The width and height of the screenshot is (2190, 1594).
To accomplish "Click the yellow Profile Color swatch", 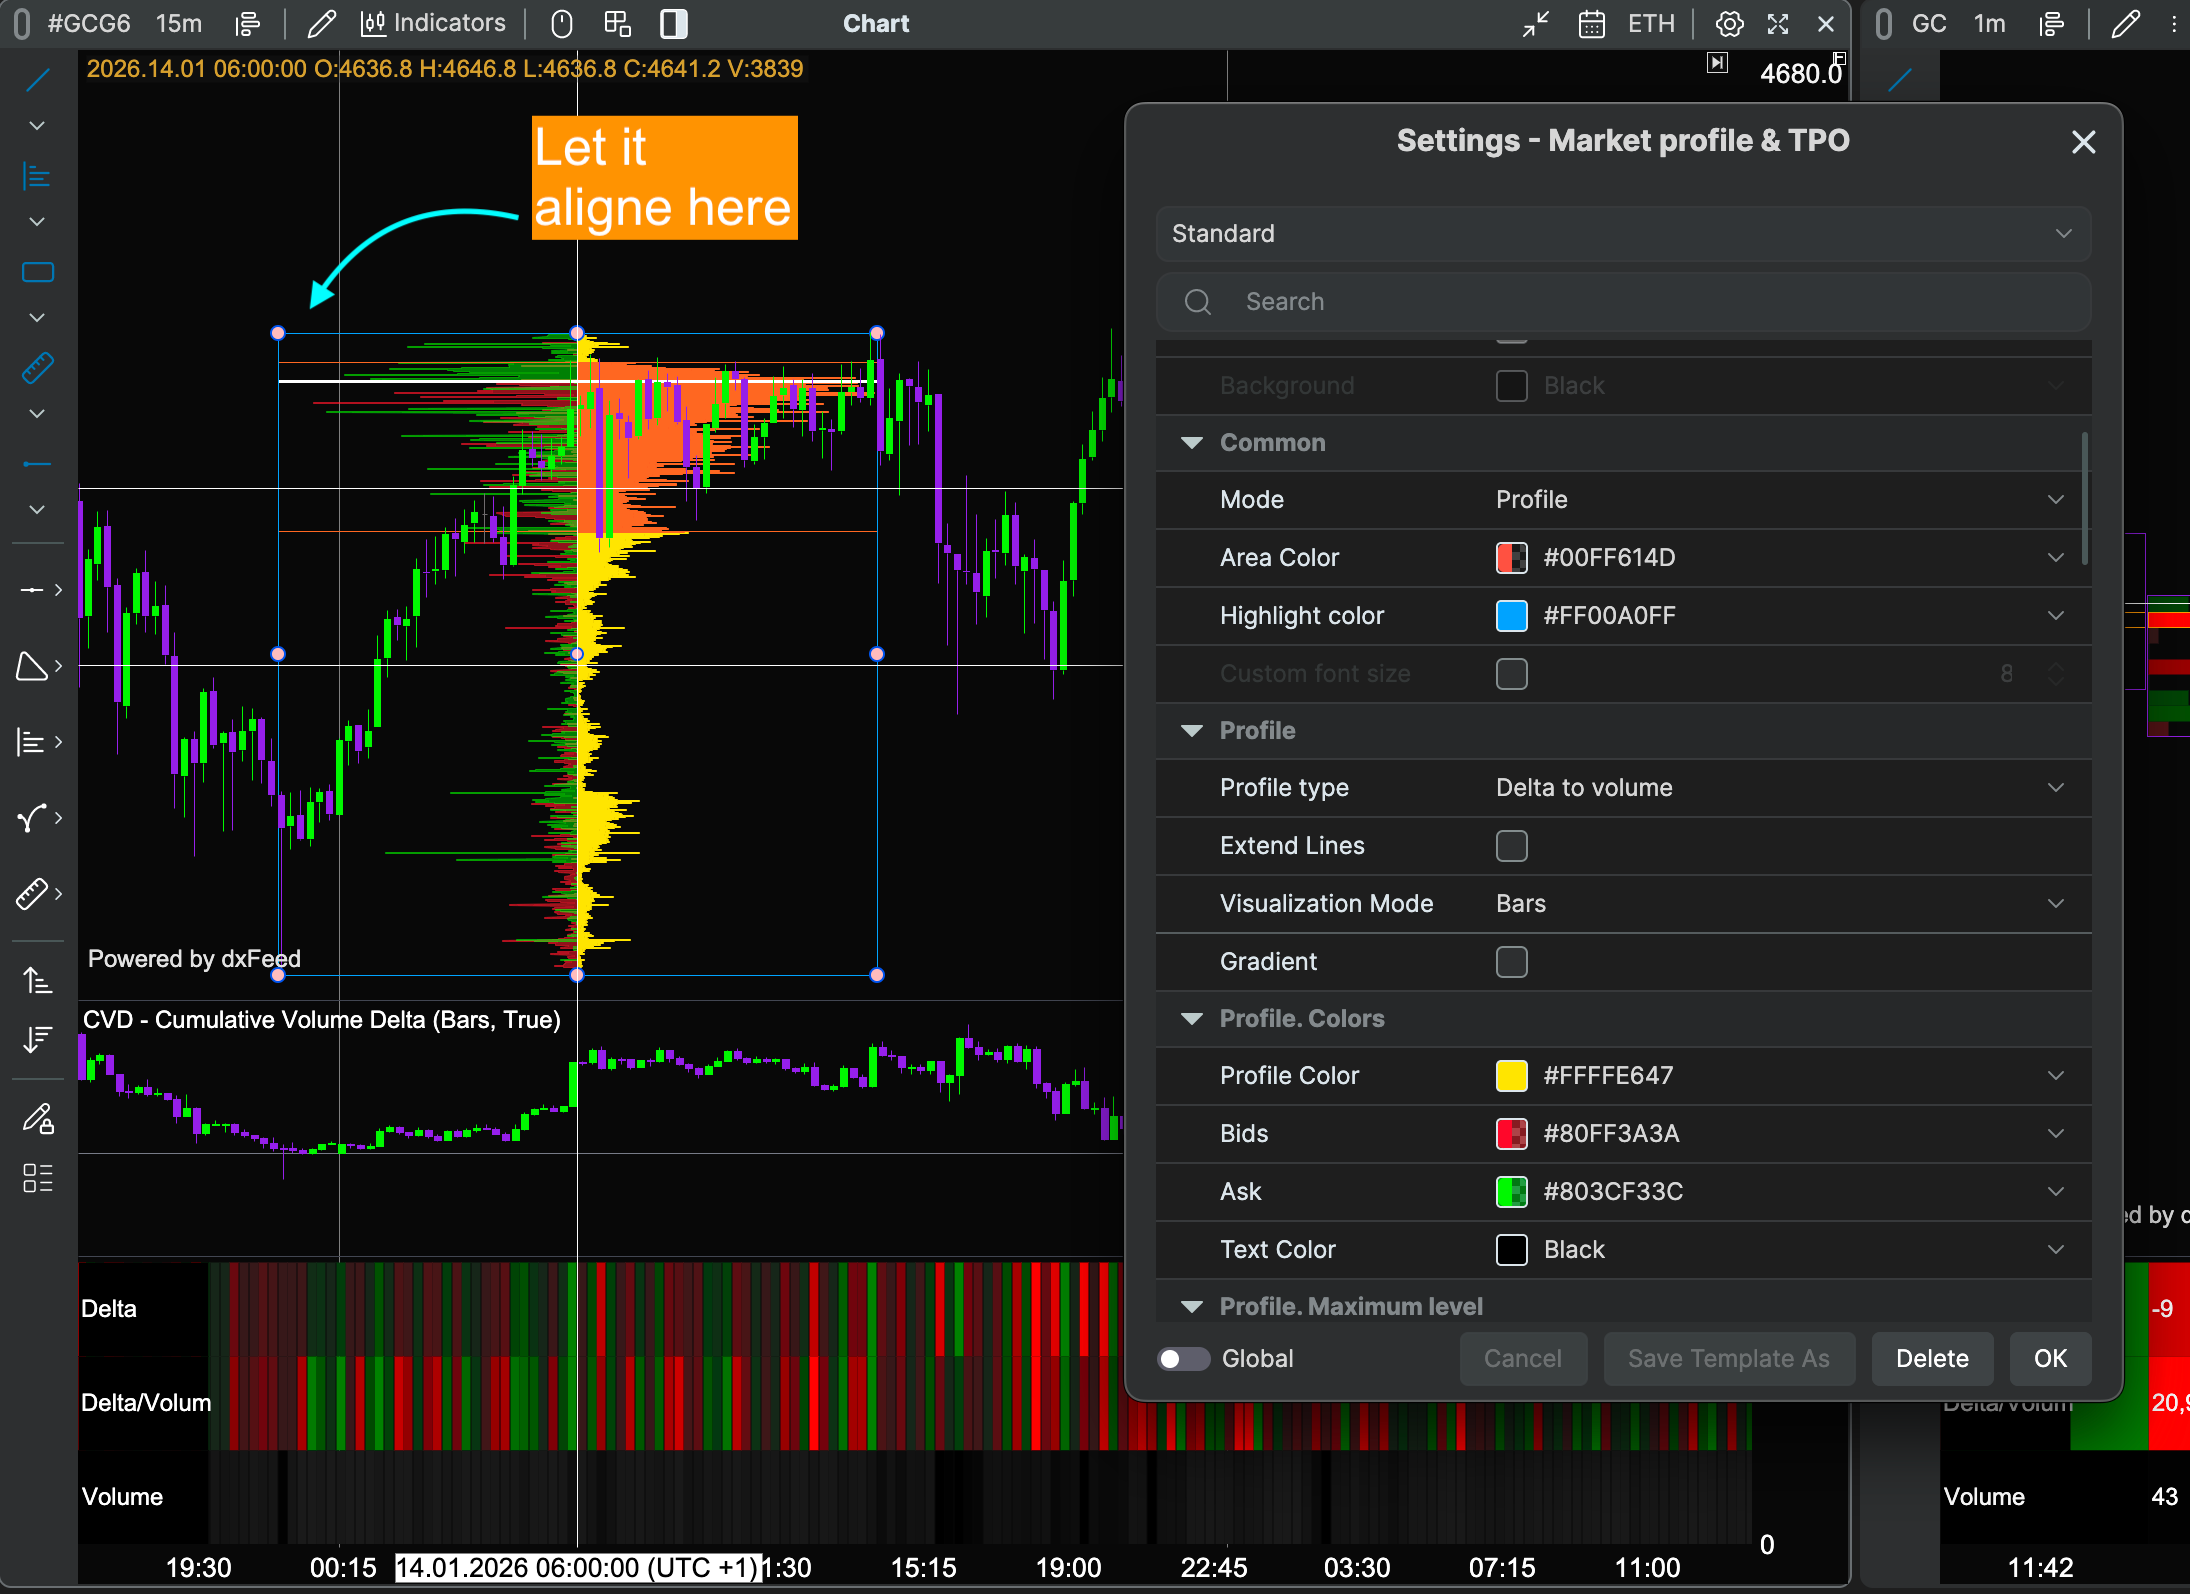I will pos(1511,1076).
